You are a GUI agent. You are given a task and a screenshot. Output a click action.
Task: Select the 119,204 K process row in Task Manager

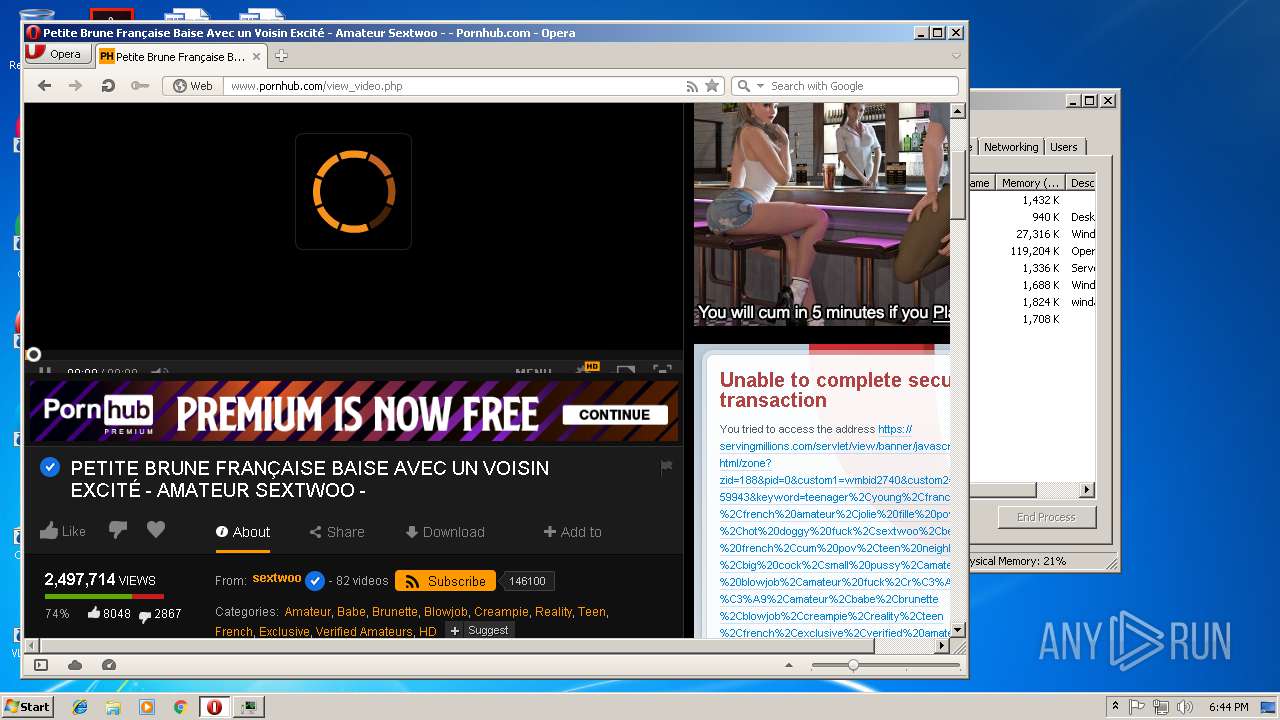1032,251
